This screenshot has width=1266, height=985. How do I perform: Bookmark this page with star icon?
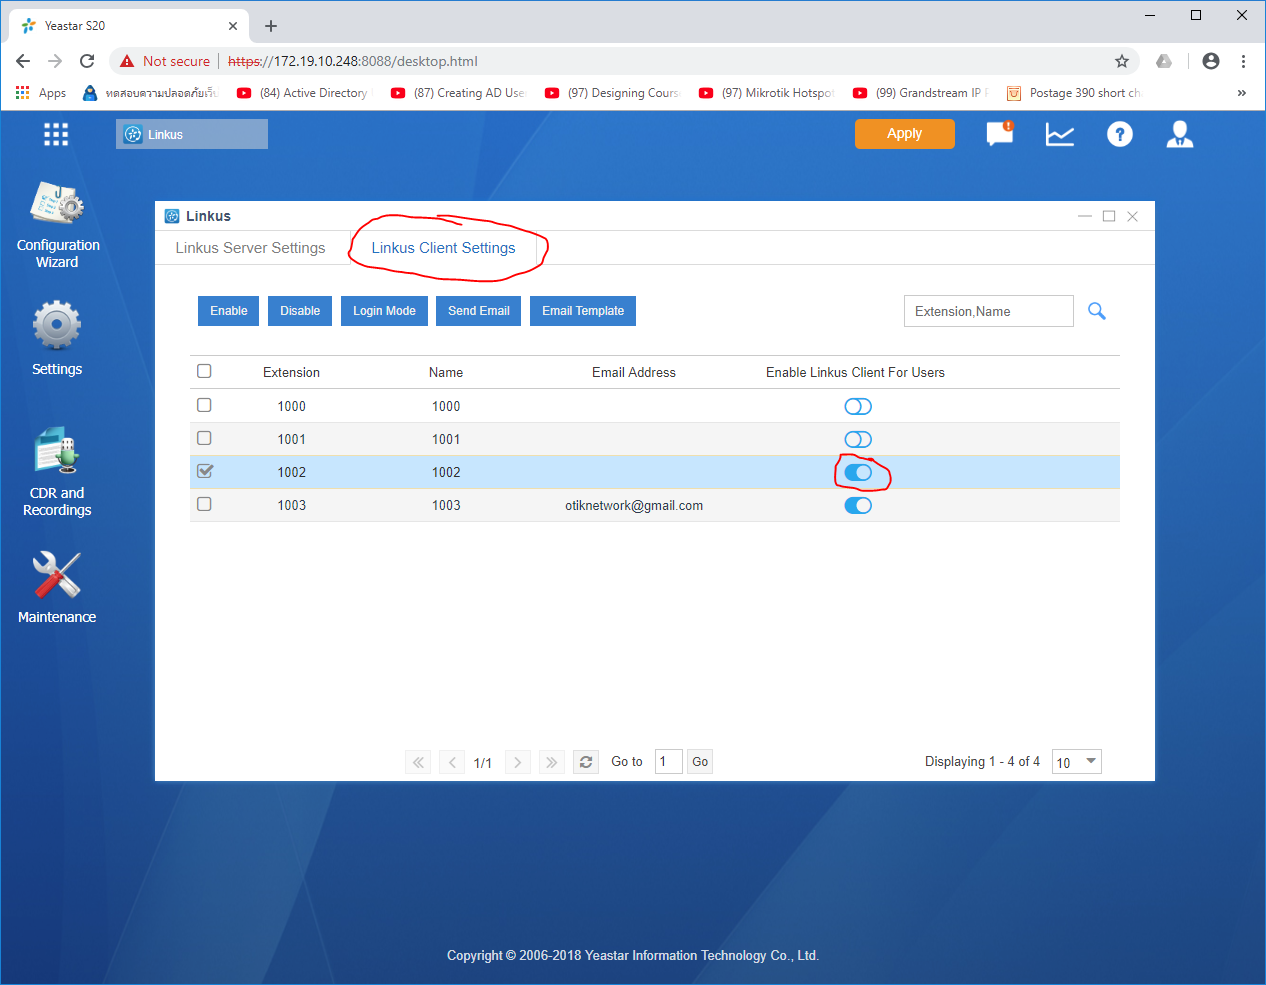click(x=1122, y=61)
